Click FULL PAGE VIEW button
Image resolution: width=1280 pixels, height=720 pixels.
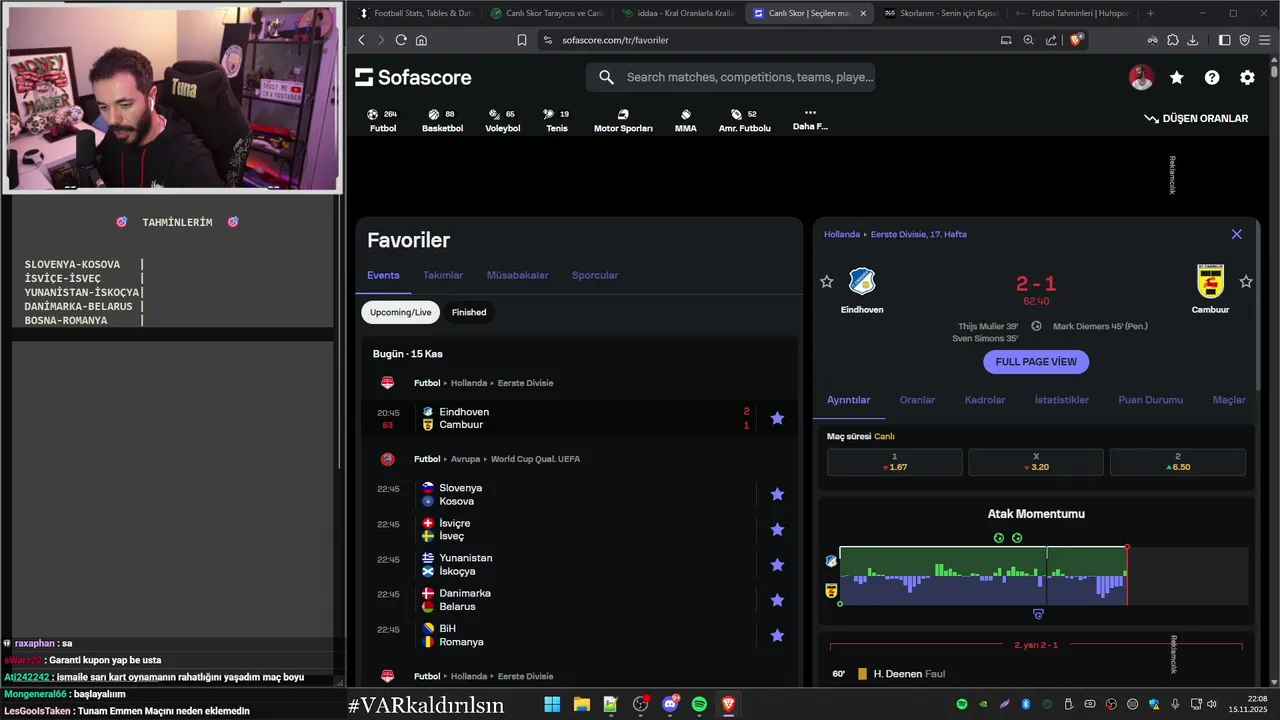click(x=1036, y=362)
